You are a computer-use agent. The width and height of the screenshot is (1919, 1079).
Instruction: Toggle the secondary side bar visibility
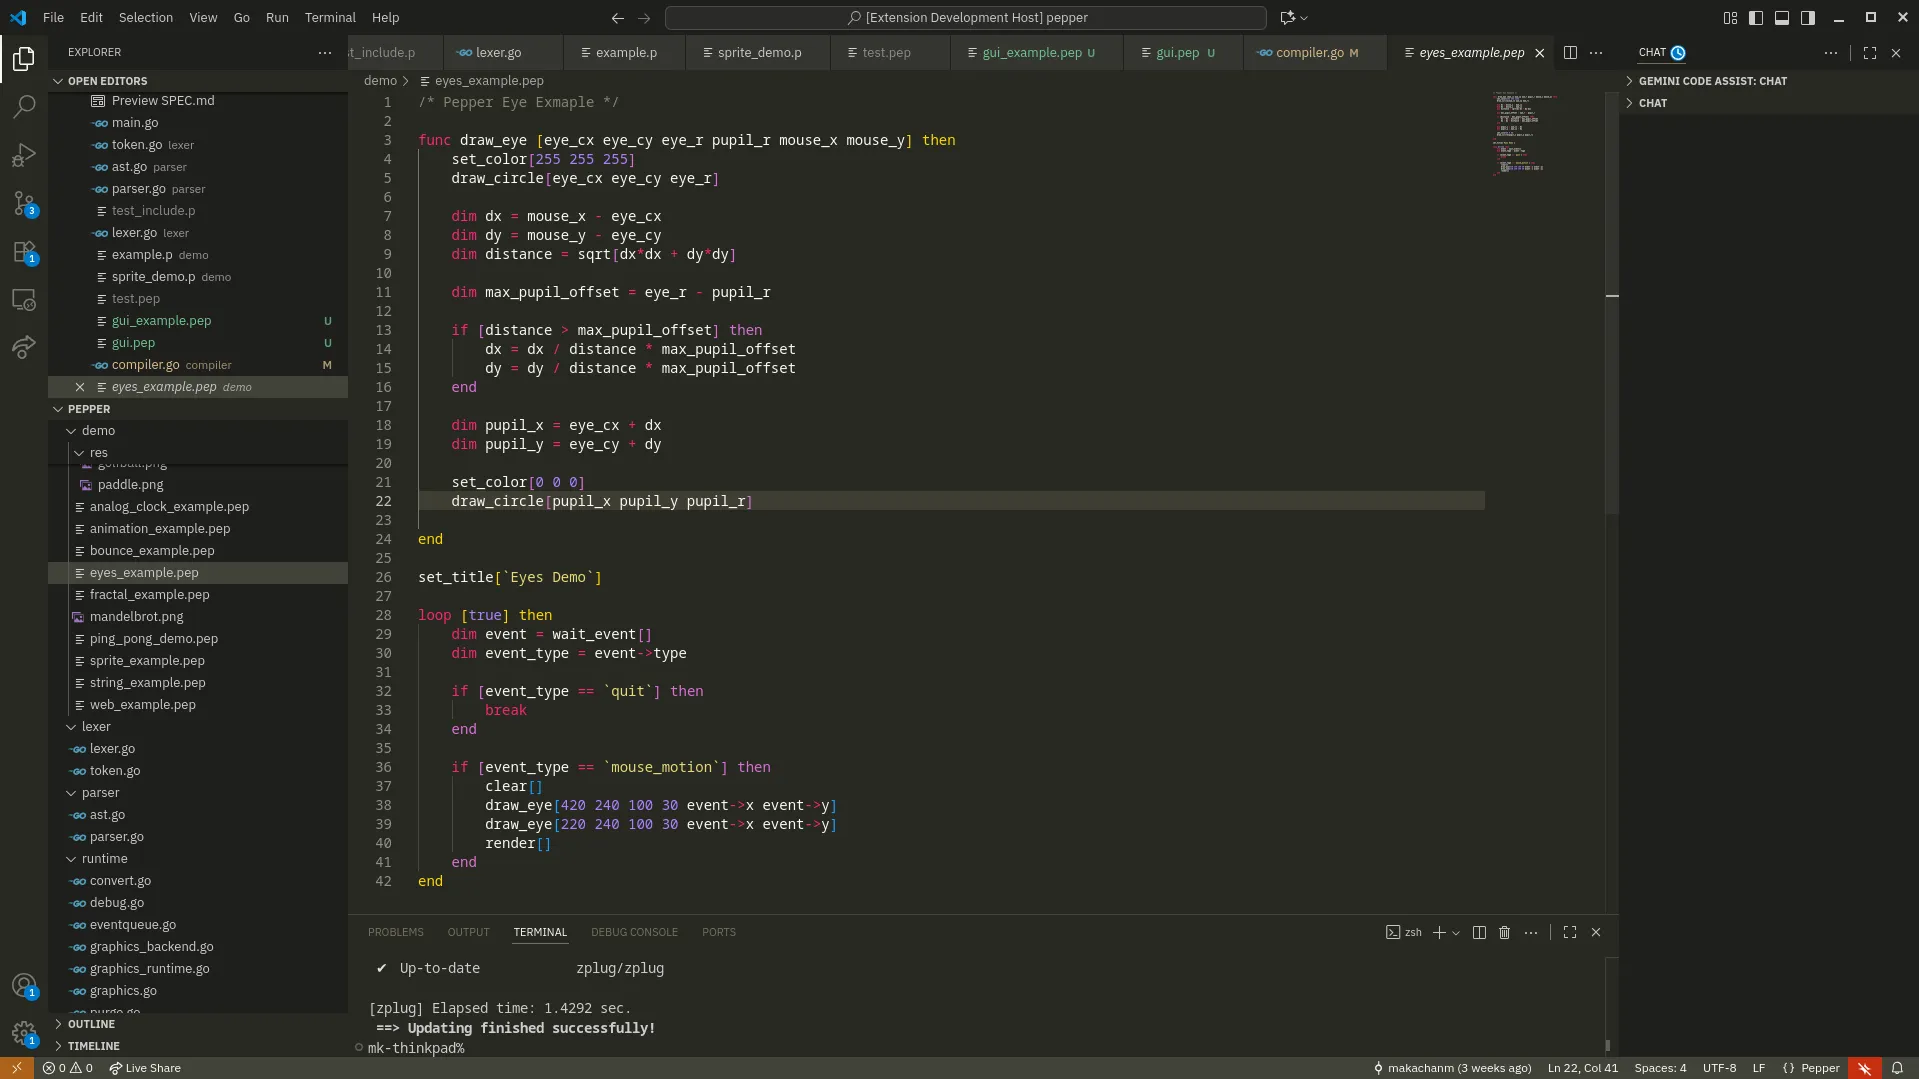coord(1808,18)
